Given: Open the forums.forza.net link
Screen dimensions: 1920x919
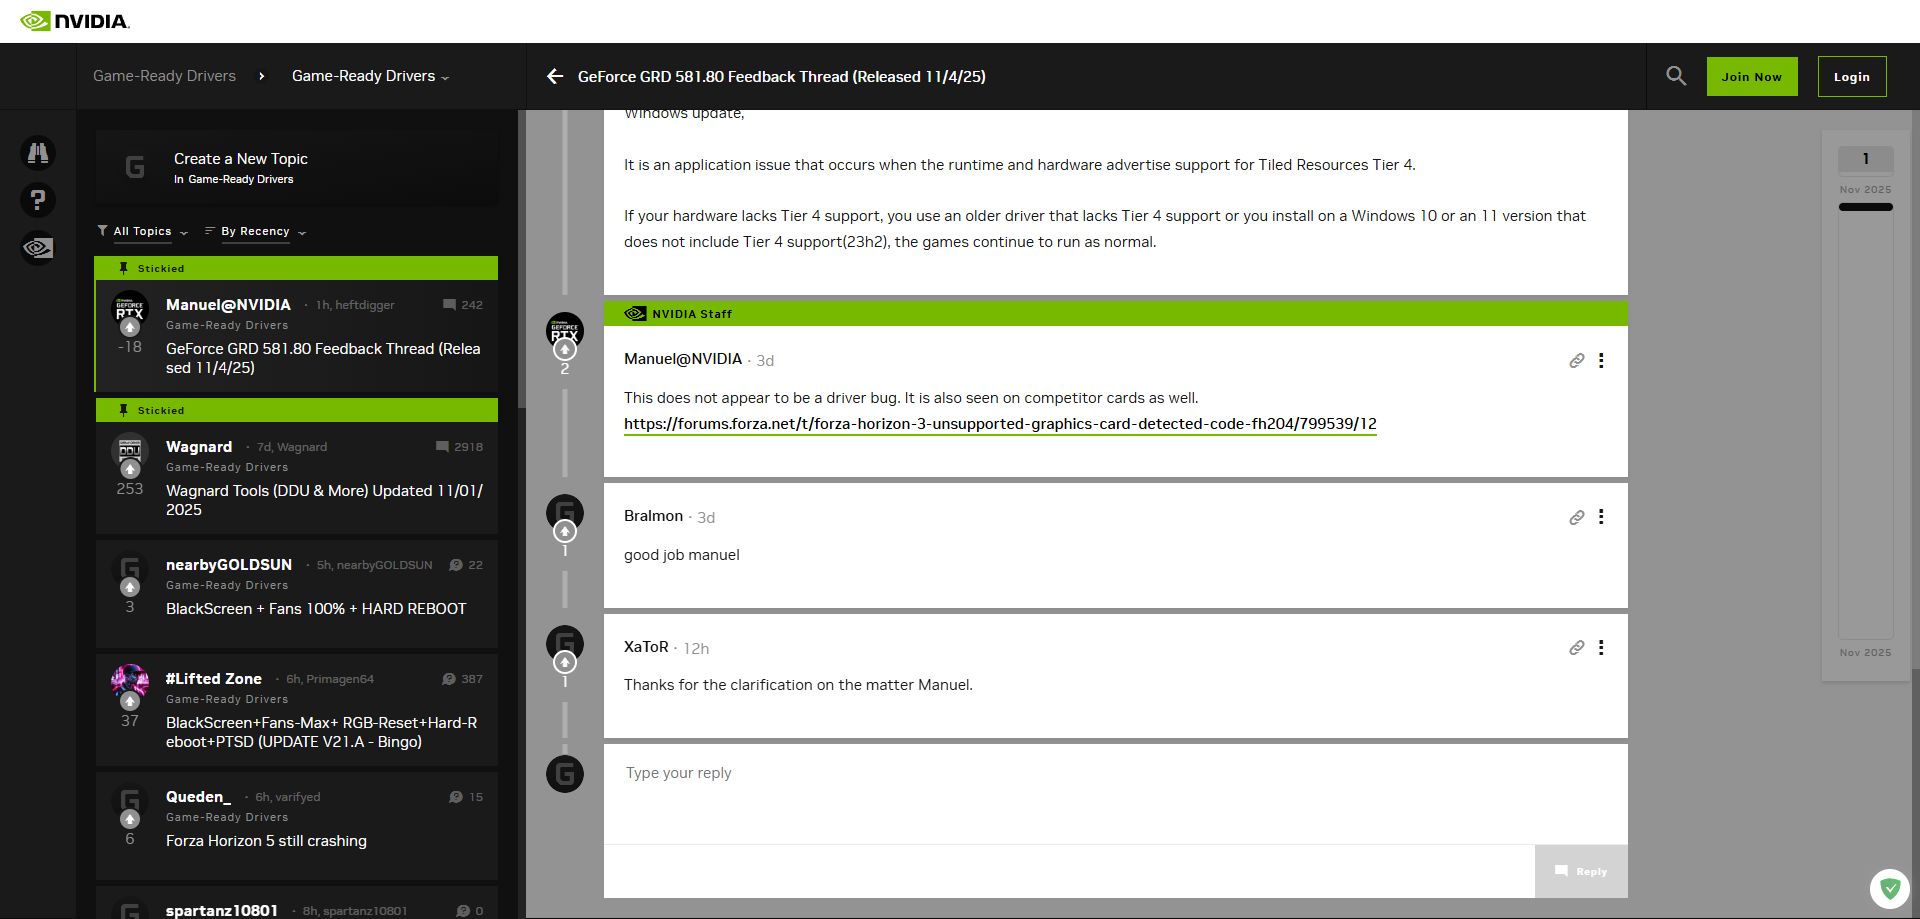Looking at the screenshot, I should [x=1000, y=424].
